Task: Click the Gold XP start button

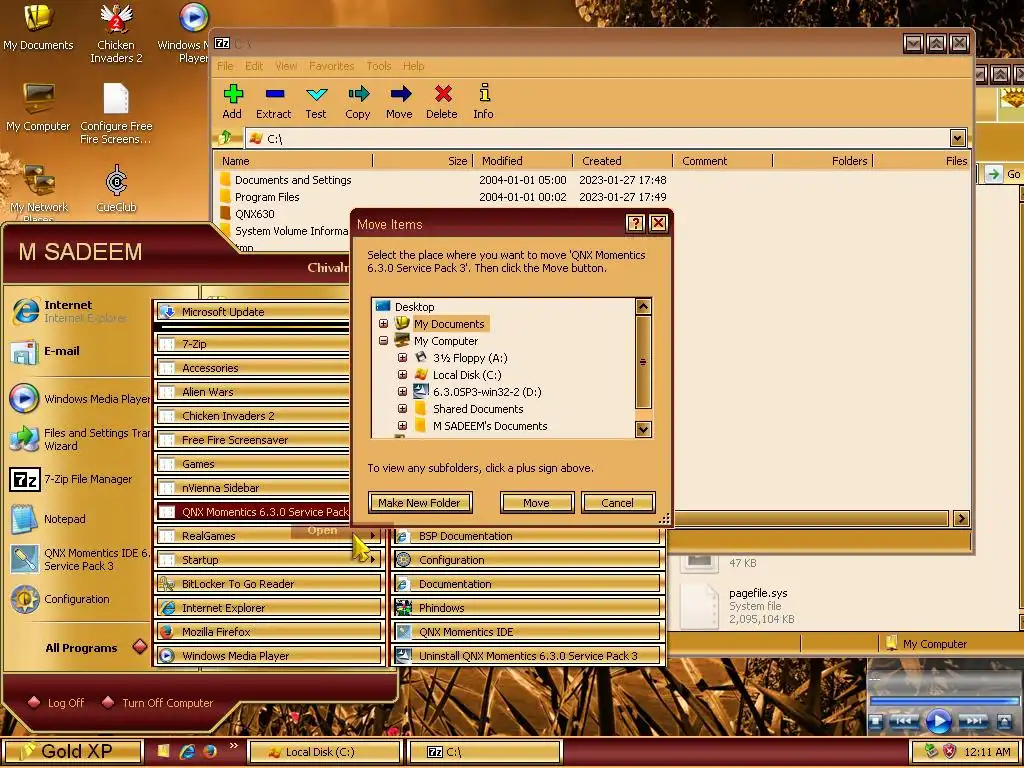Action: (72, 751)
